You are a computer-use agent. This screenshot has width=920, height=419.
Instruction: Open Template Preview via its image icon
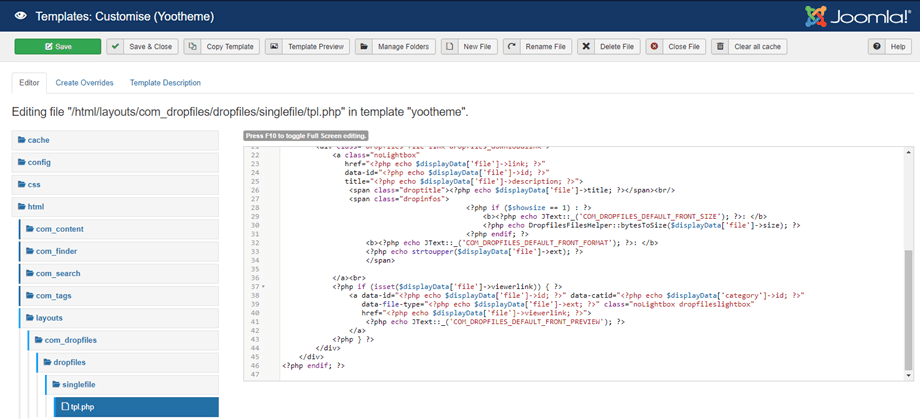click(x=274, y=47)
